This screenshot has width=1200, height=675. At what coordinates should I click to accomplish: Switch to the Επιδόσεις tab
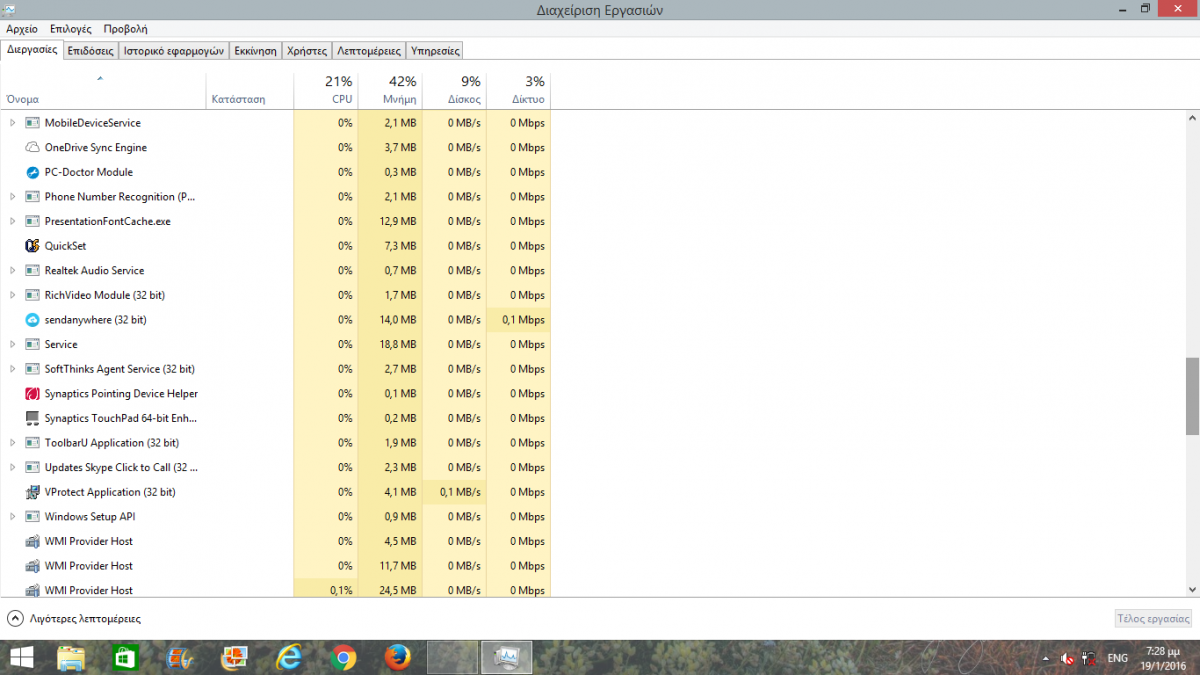(x=91, y=50)
